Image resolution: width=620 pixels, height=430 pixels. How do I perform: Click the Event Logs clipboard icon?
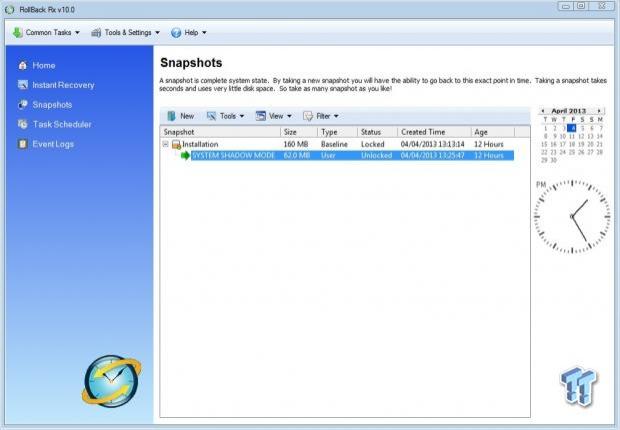[x=23, y=144]
